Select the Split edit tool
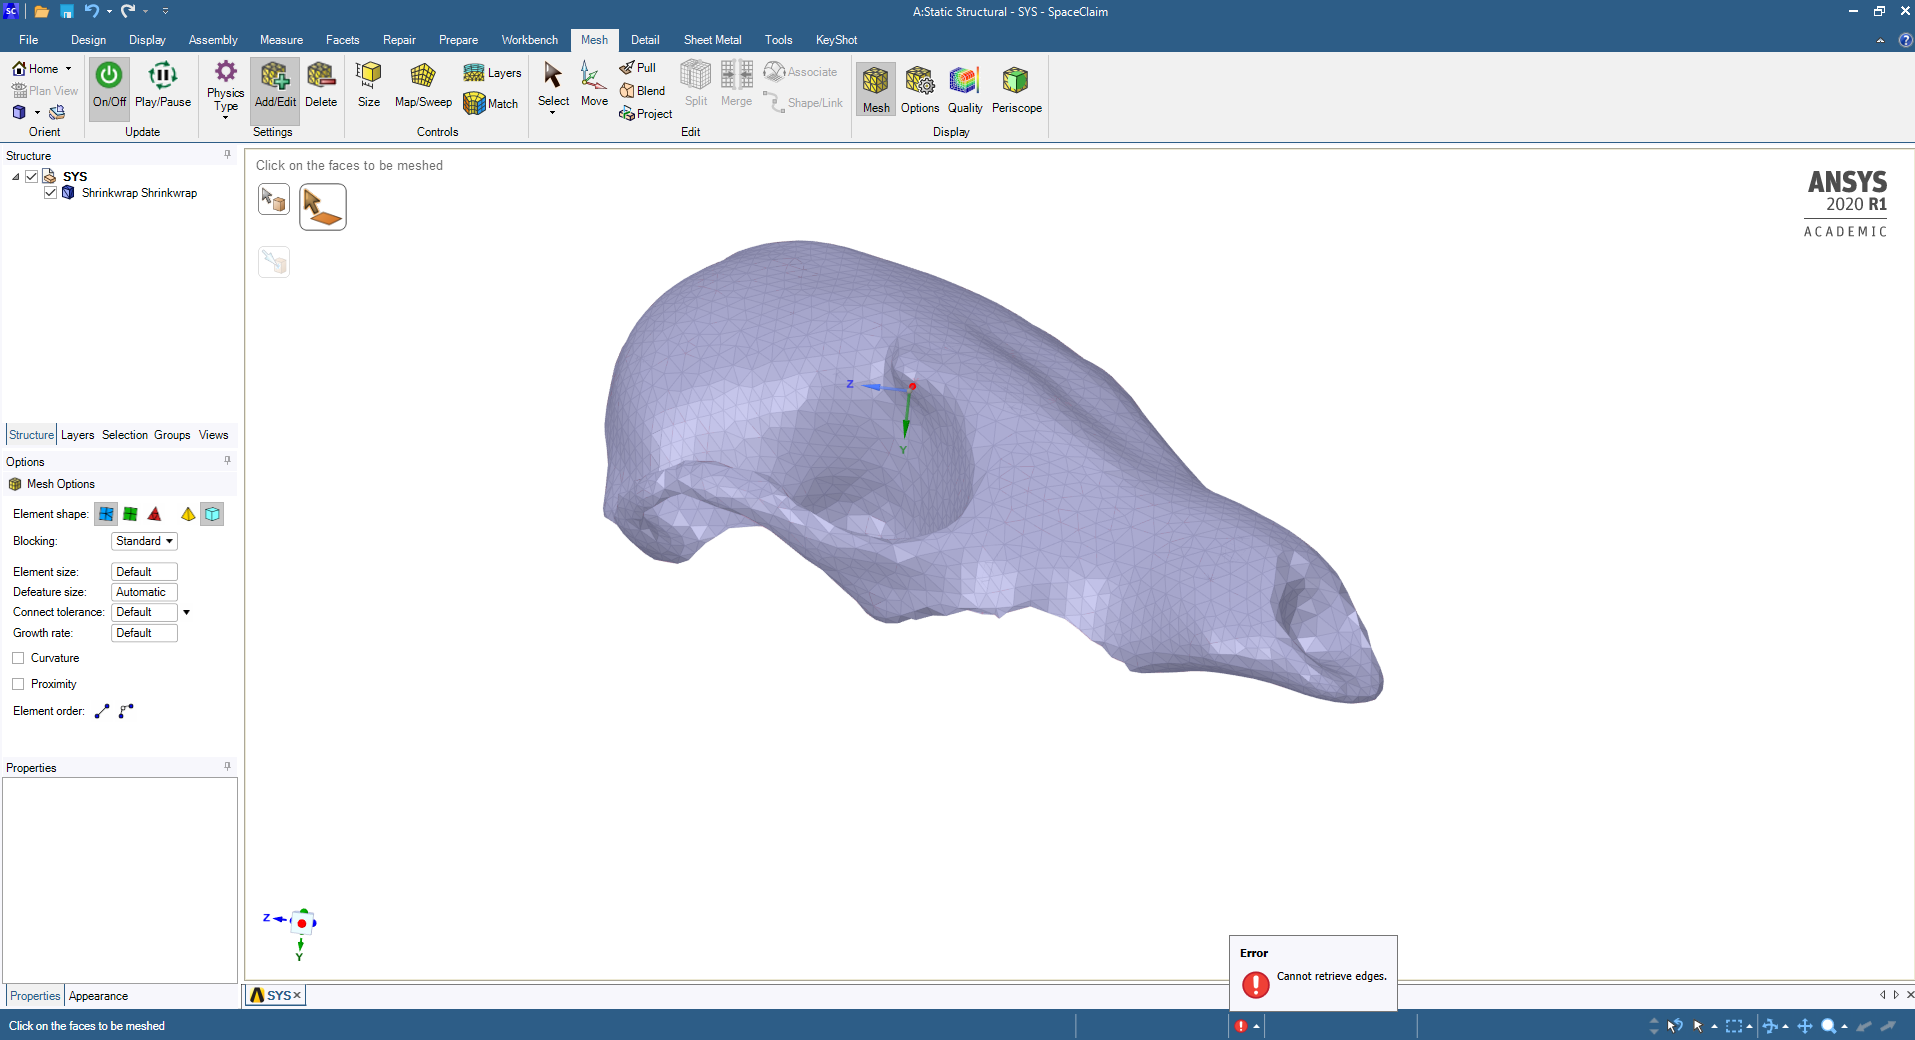The image size is (1915, 1040). [695, 87]
